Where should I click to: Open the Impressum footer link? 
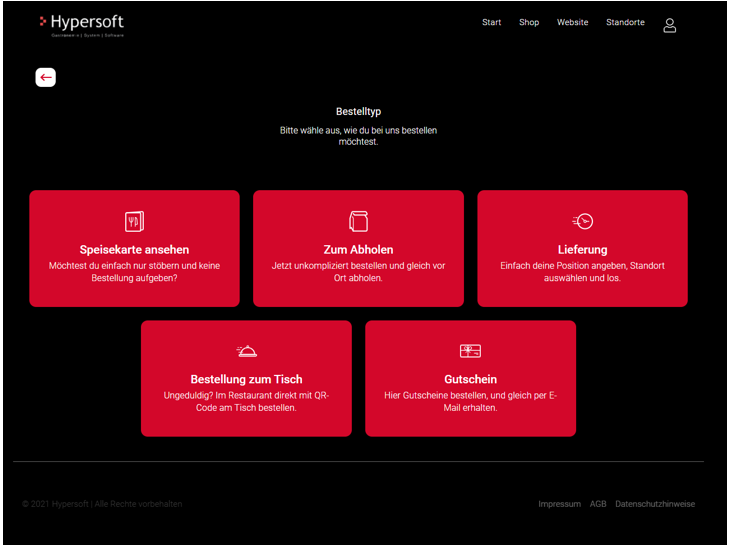point(559,504)
